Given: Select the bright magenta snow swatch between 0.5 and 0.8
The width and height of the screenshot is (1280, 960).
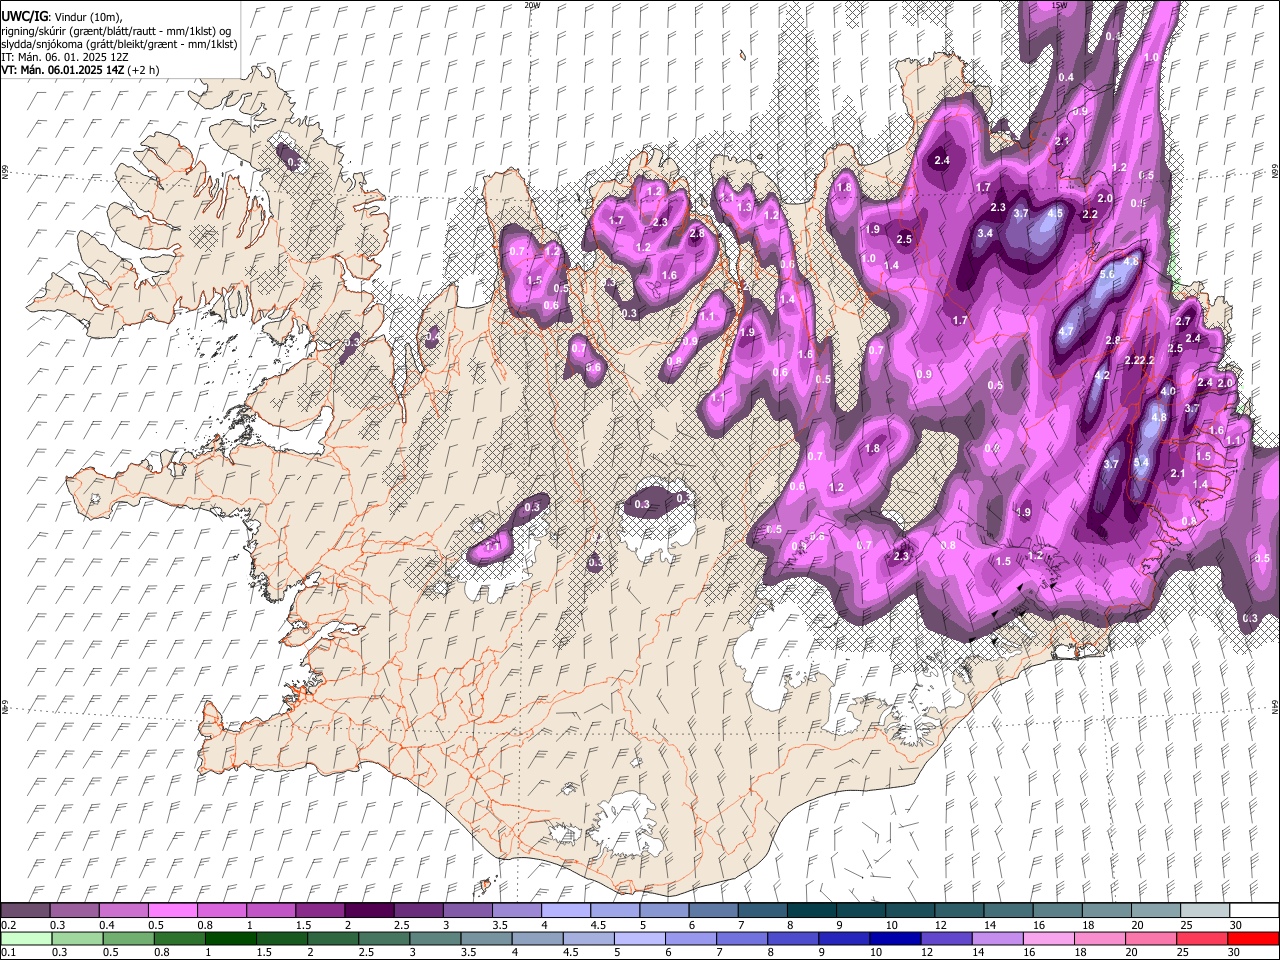Looking at the screenshot, I should [x=173, y=910].
